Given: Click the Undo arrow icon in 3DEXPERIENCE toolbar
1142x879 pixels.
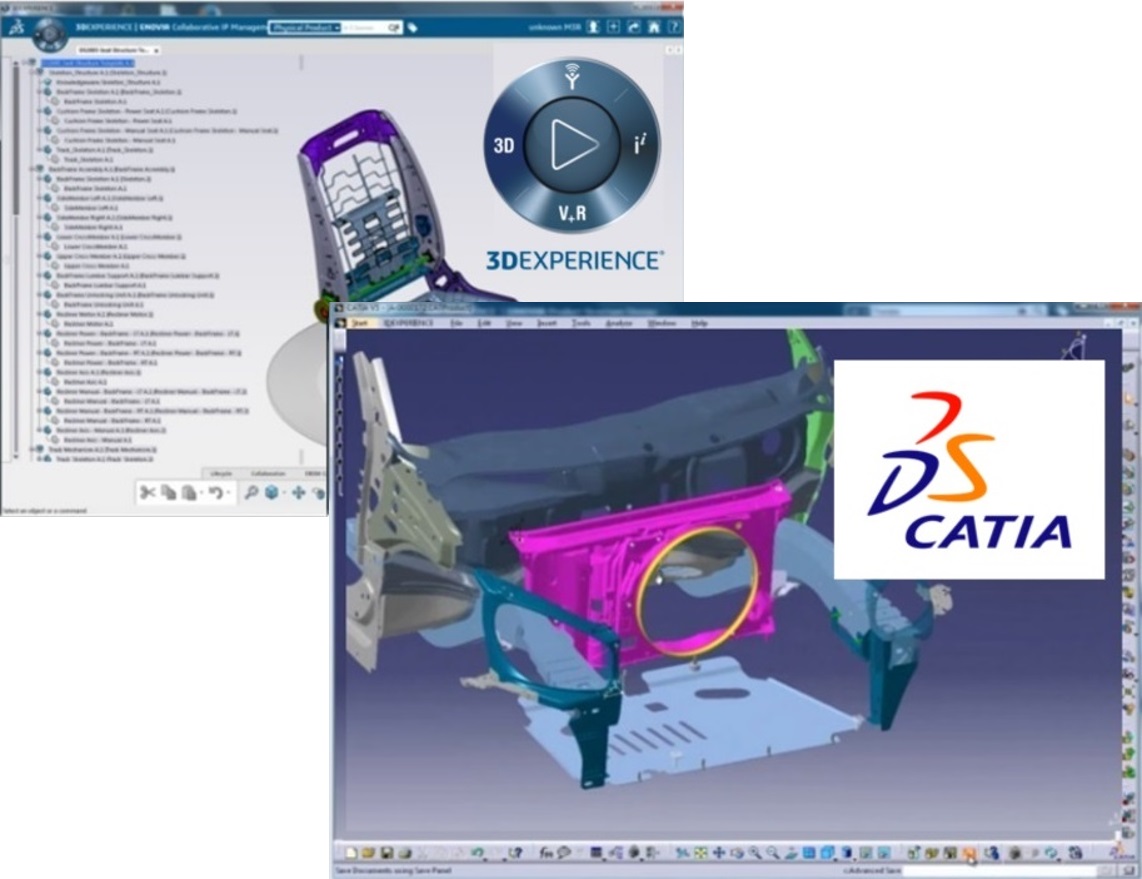Looking at the screenshot, I should [x=216, y=492].
